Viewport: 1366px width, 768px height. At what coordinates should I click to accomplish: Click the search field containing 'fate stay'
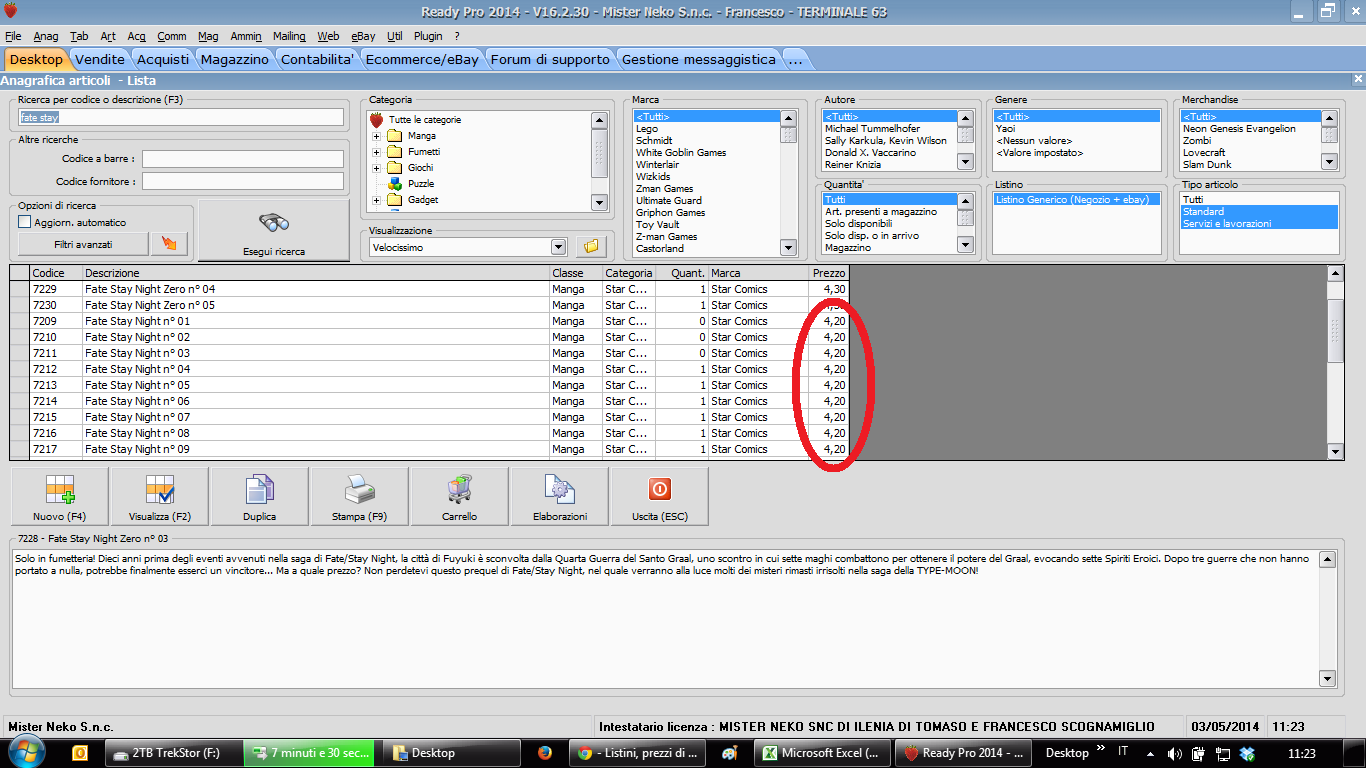[180, 117]
